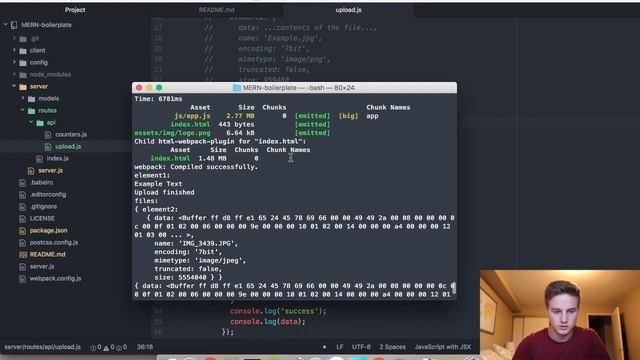This screenshot has width=640, height=360.
Task: Collapse the routes folder chevron
Action: tap(23, 110)
